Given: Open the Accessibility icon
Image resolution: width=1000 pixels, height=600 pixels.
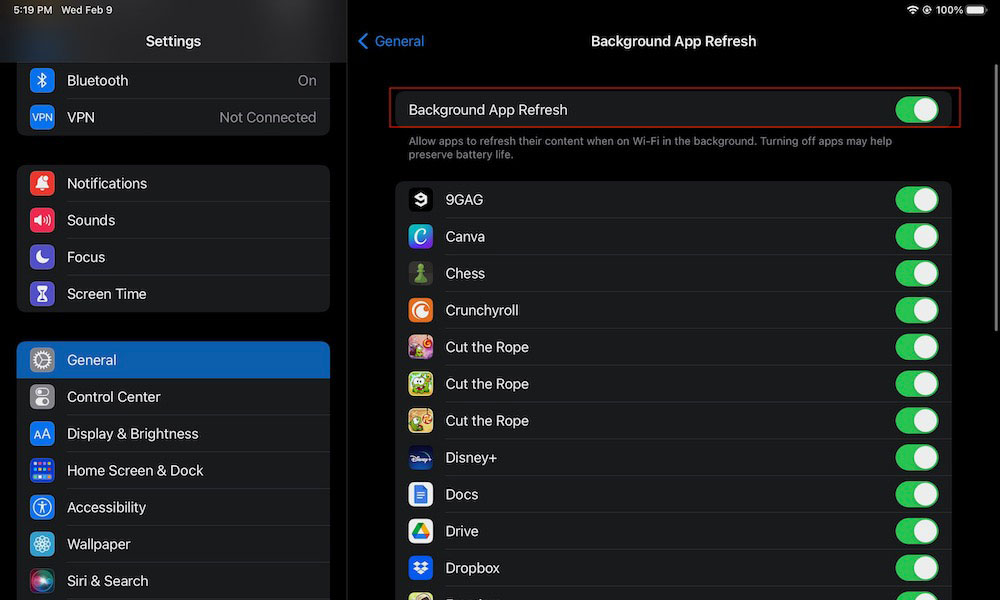Looking at the screenshot, I should [x=42, y=507].
